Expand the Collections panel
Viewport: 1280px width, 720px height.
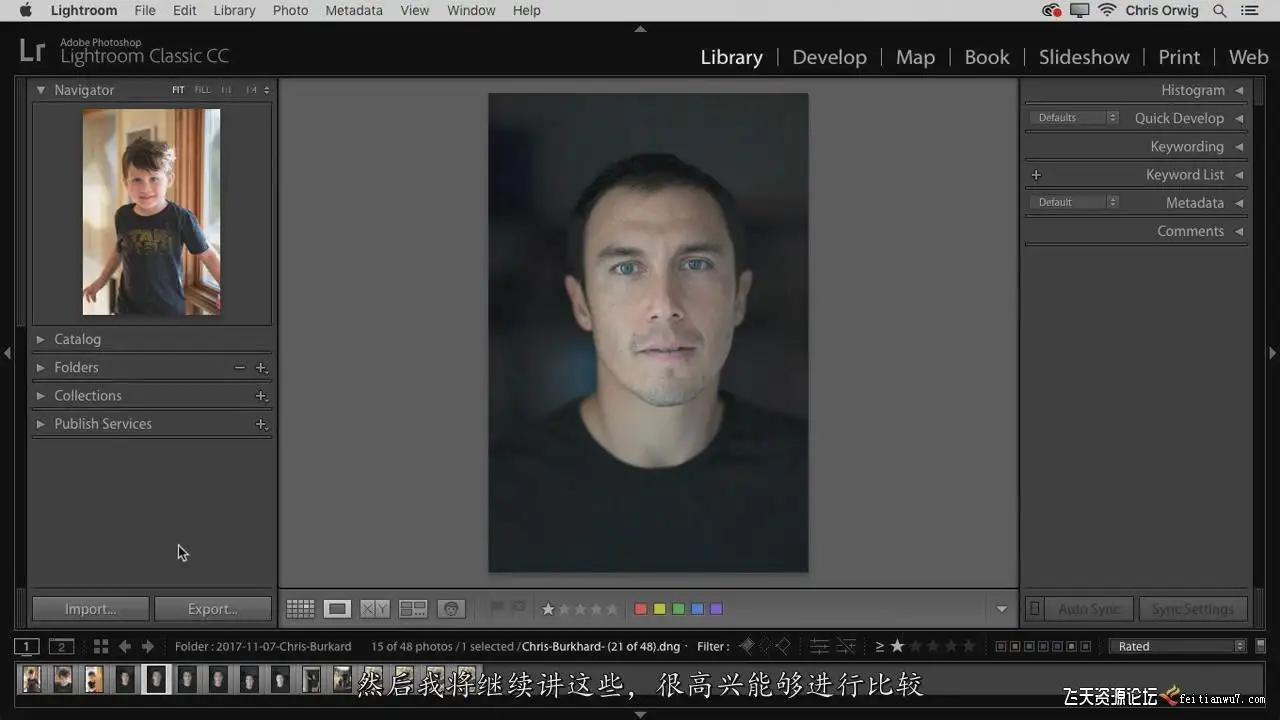point(41,396)
